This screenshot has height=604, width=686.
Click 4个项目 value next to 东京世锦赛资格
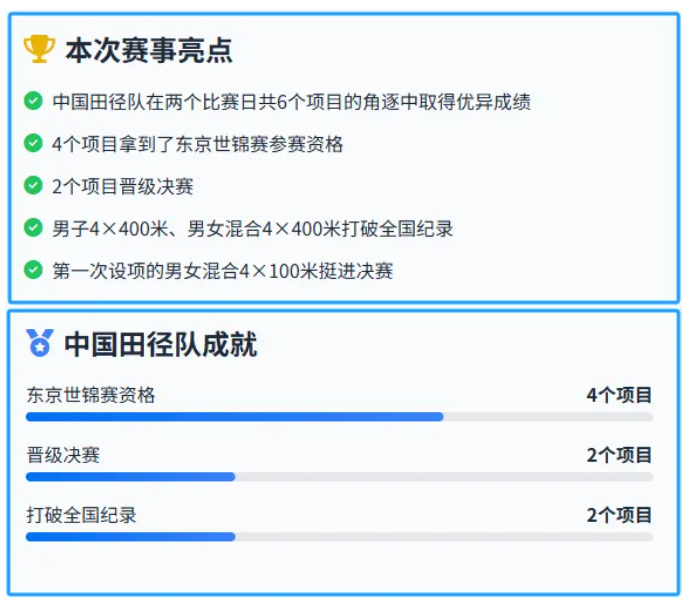(x=620, y=395)
